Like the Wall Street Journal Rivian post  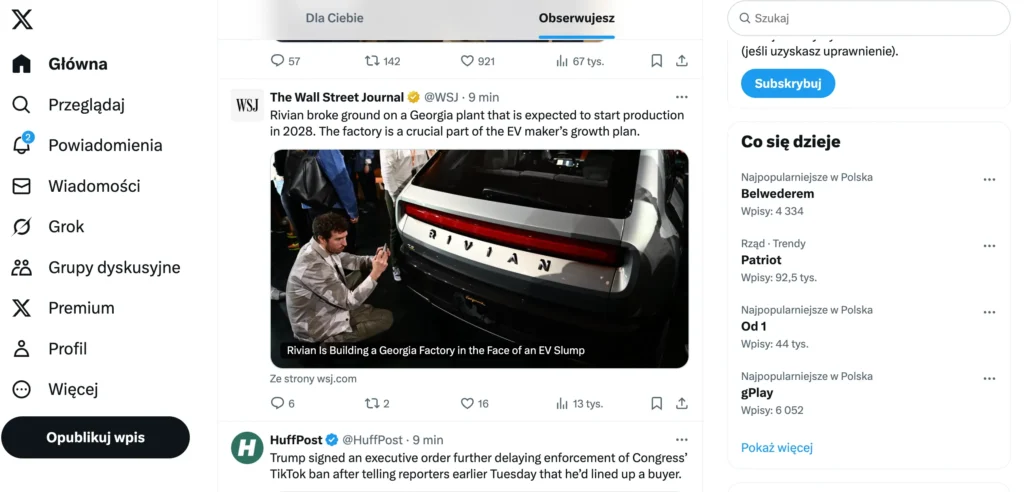(x=467, y=403)
